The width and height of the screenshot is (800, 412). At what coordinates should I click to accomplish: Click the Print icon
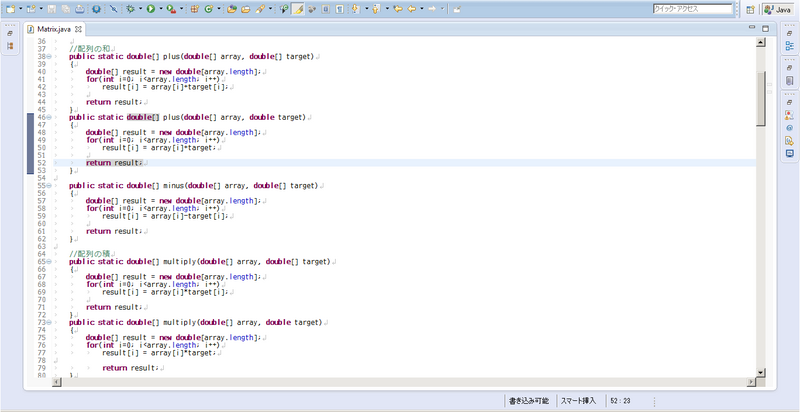[80, 9]
